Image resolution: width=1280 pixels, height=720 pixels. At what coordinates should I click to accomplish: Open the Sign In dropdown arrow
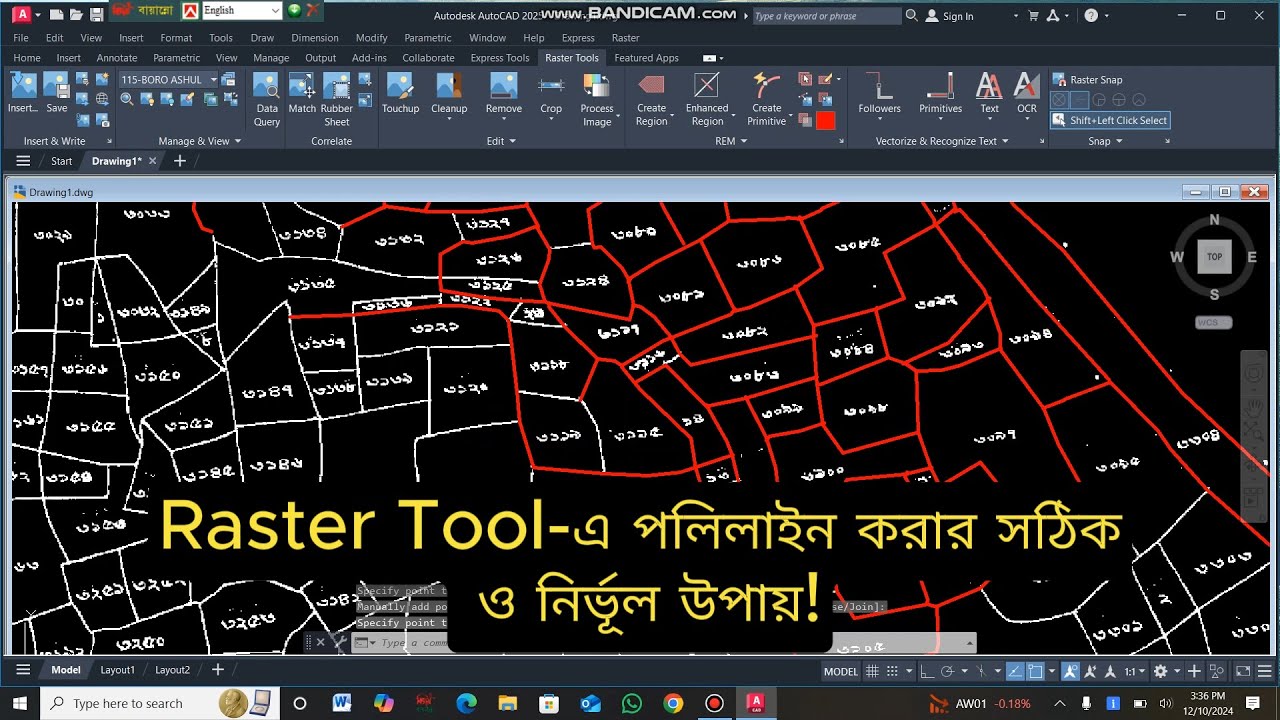1016,16
